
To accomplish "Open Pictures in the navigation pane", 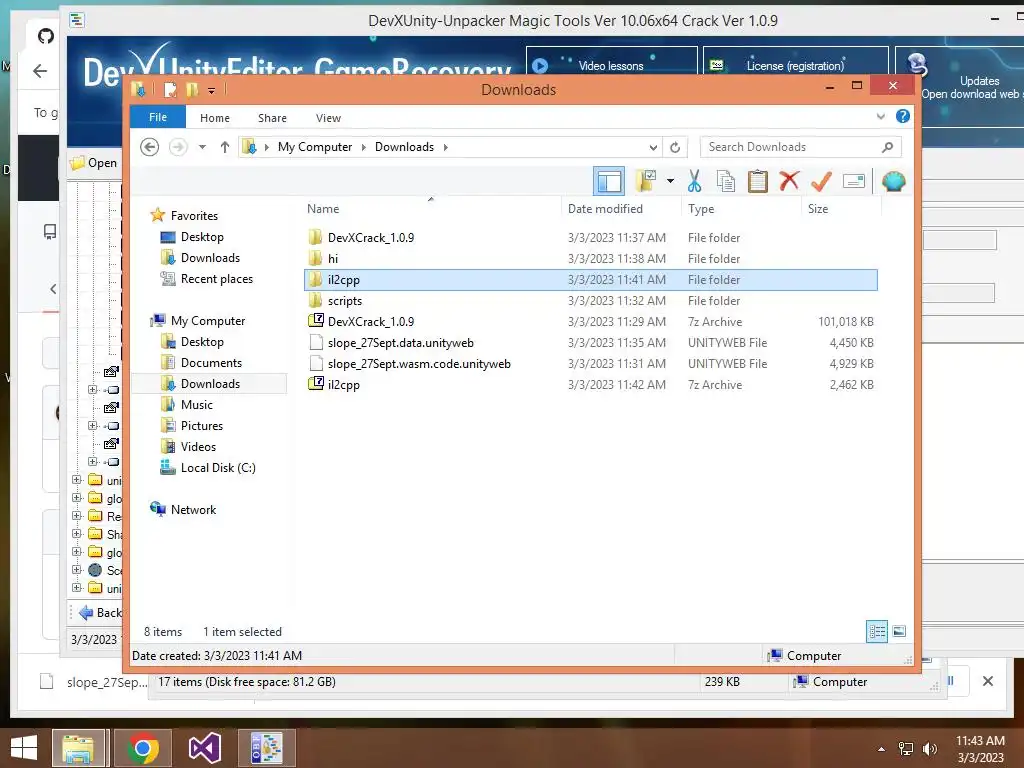I will coord(201,426).
